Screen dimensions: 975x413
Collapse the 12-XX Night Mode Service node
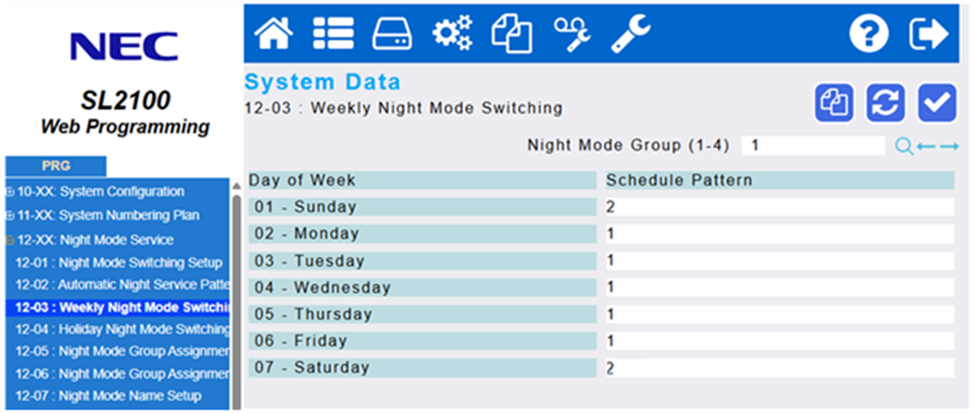point(9,240)
